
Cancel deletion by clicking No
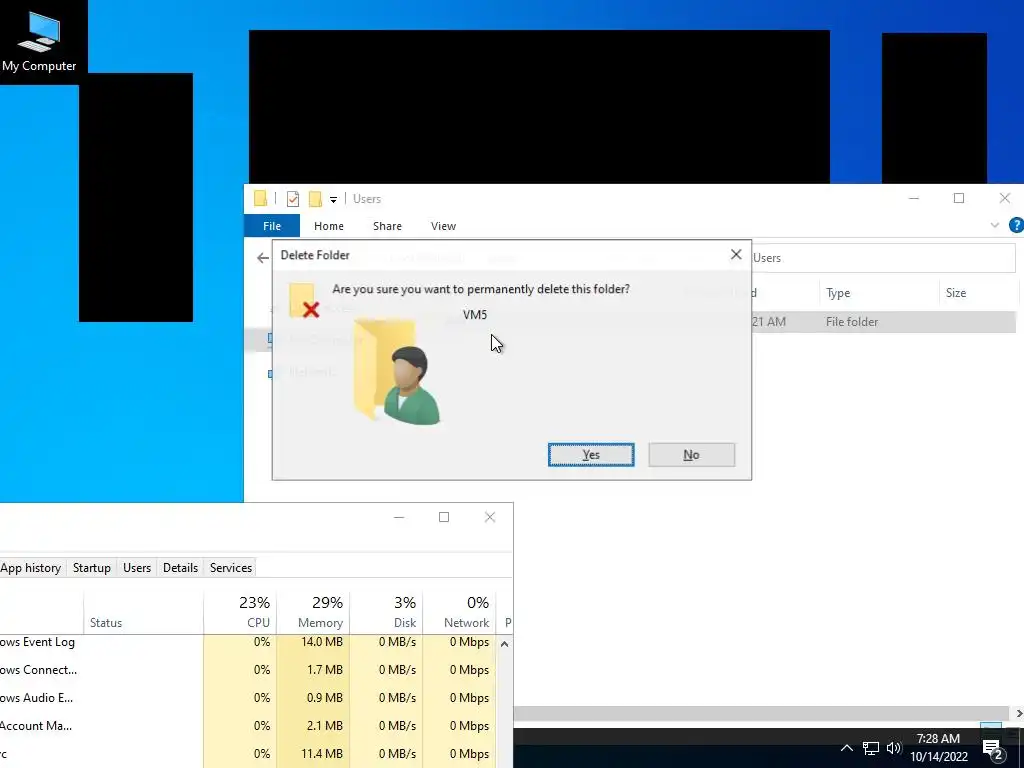click(x=692, y=455)
